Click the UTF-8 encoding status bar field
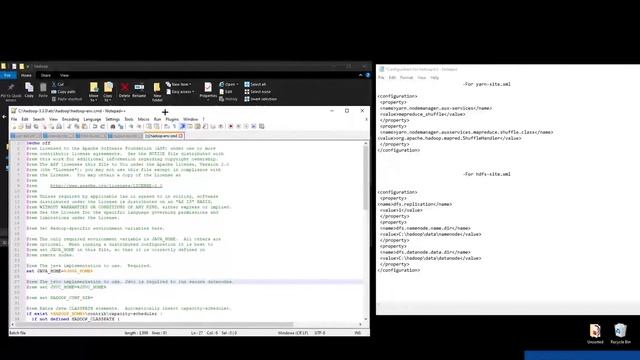The image size is (640, 360). (320, 333)
